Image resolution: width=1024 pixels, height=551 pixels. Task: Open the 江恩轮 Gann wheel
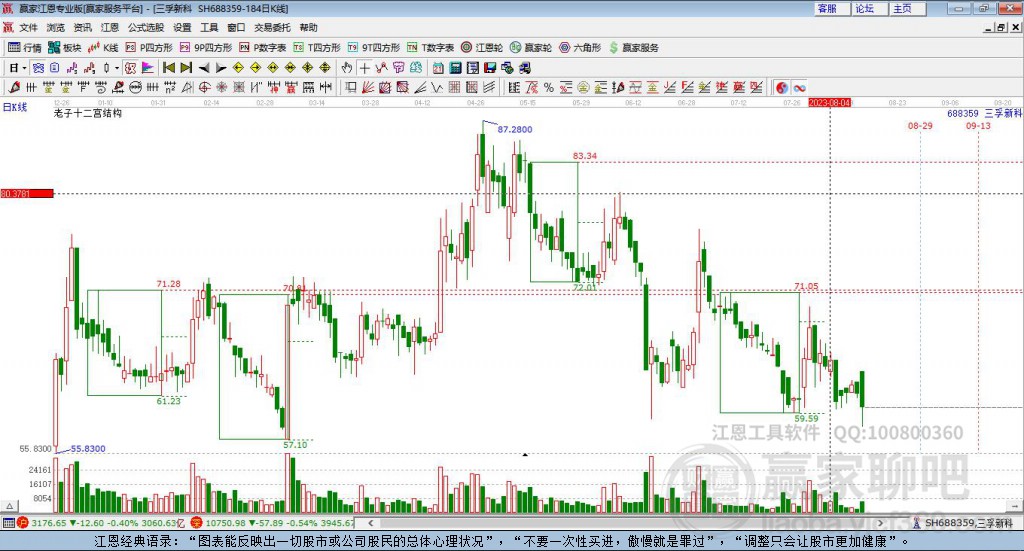coord(482,48)
